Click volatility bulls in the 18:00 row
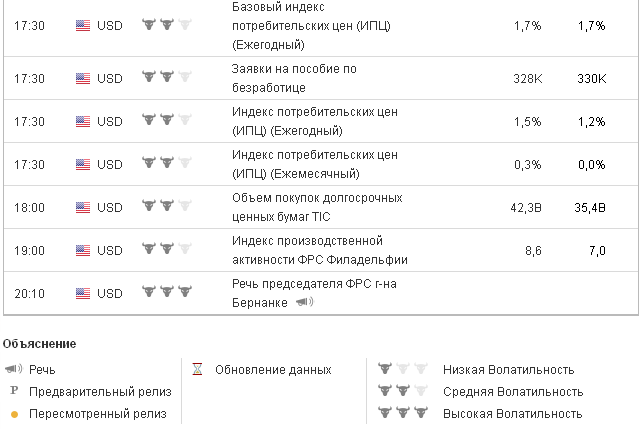The width and height of the screenshot is (642, 429). point(167,207)
